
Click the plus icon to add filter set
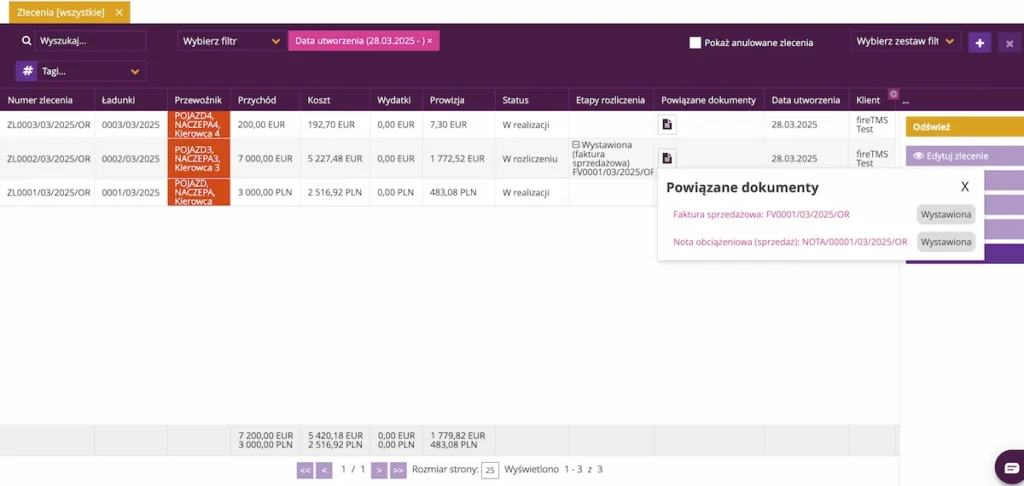click(980, 42)
